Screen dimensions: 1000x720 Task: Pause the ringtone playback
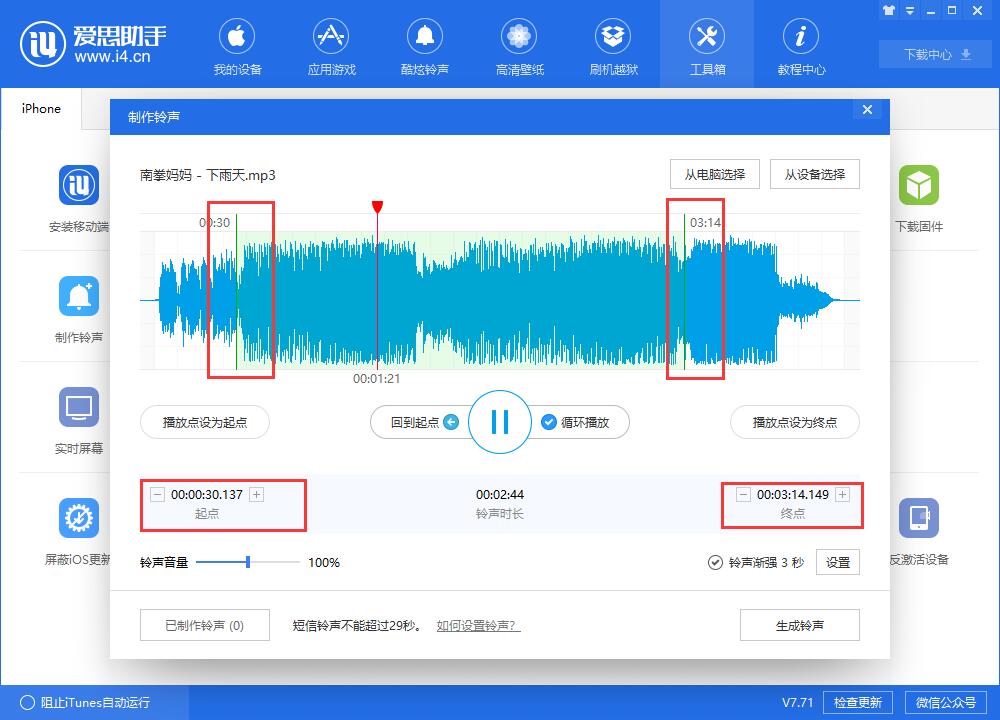pyautogui.click(x=499, y=422)
